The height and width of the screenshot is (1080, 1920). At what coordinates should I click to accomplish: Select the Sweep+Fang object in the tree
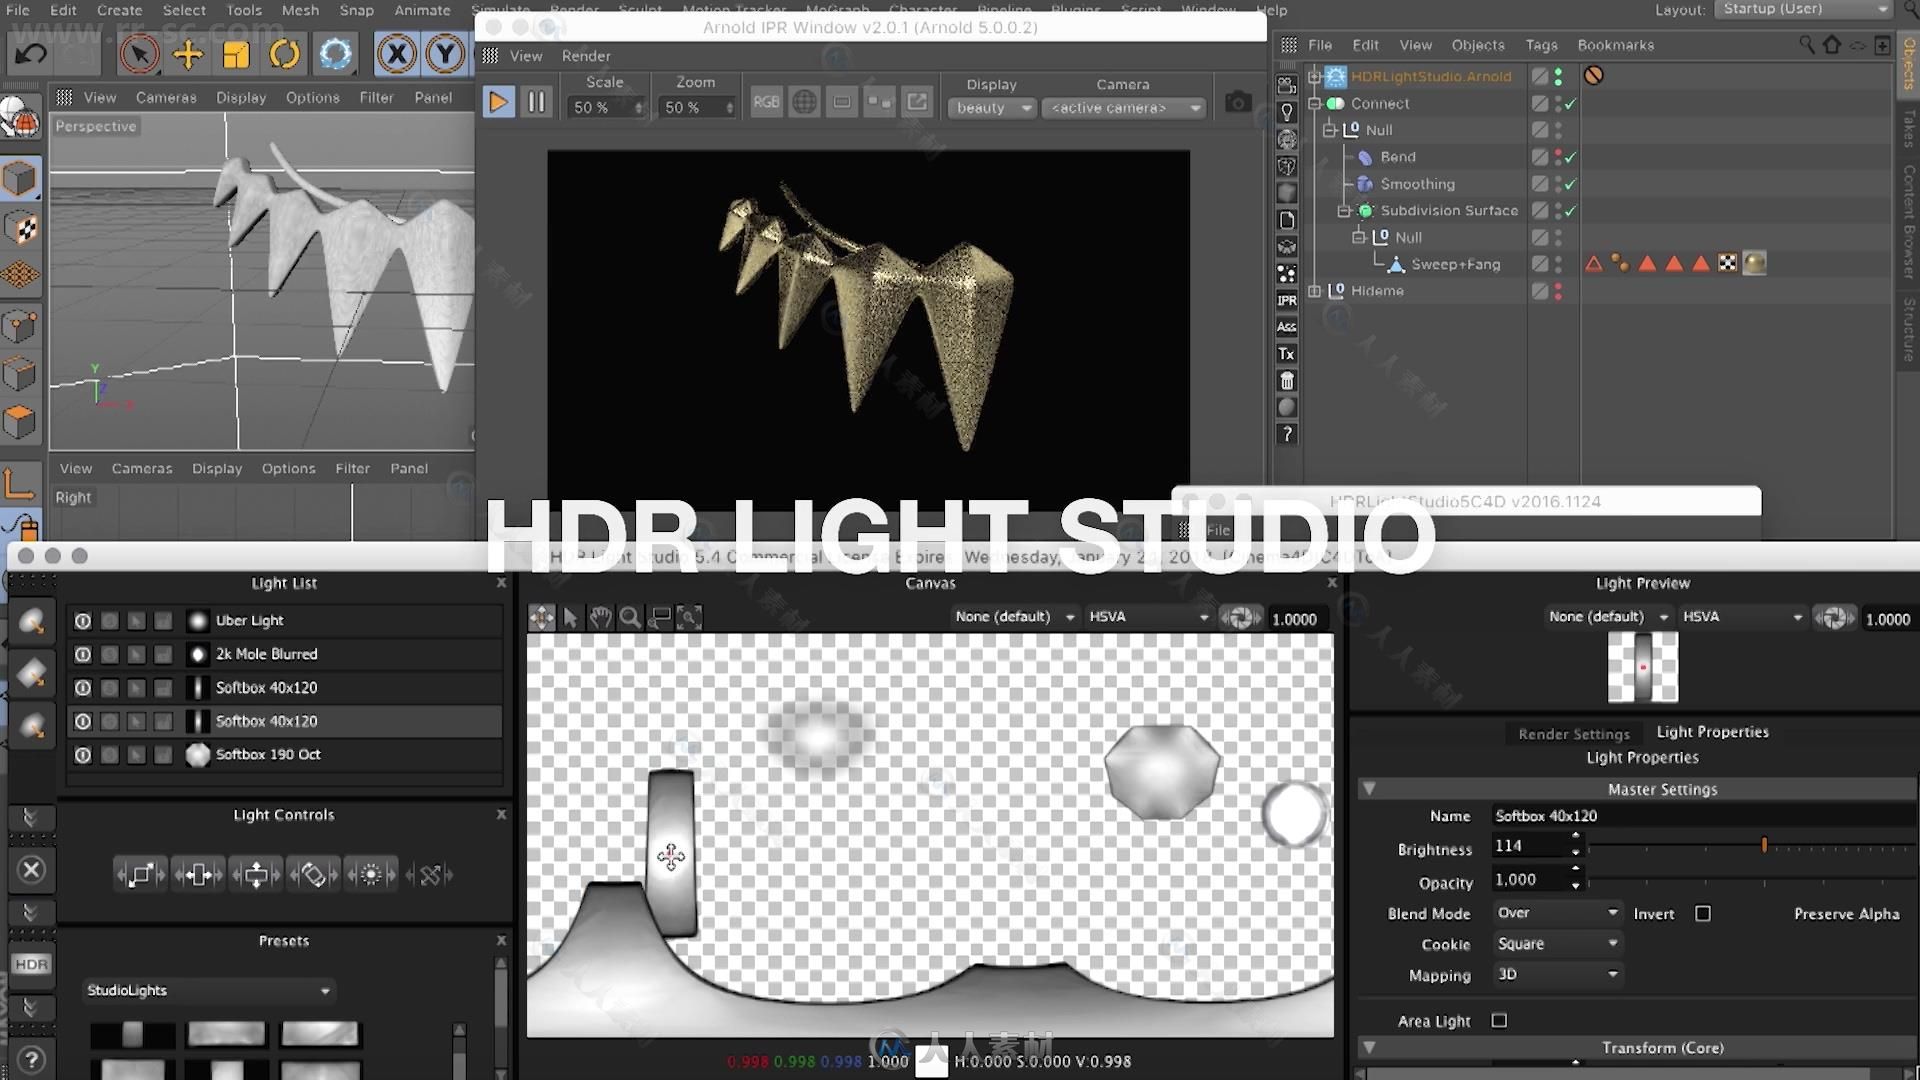[x=1455, y=264]
